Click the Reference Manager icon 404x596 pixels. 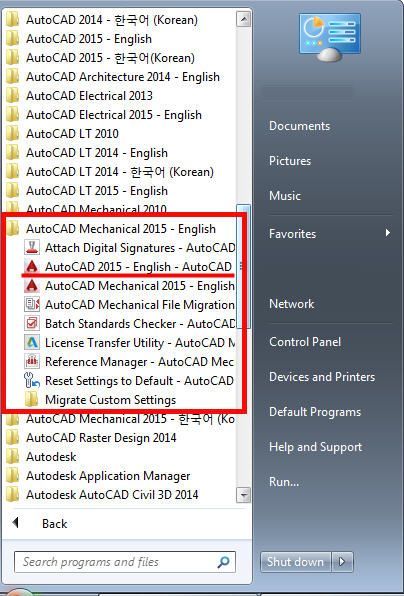click(32, 361)
